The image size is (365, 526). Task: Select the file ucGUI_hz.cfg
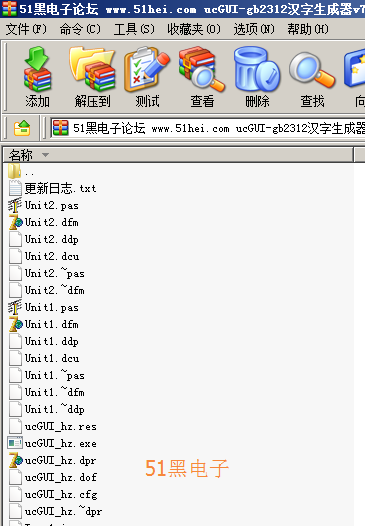[x=53, y=494]
